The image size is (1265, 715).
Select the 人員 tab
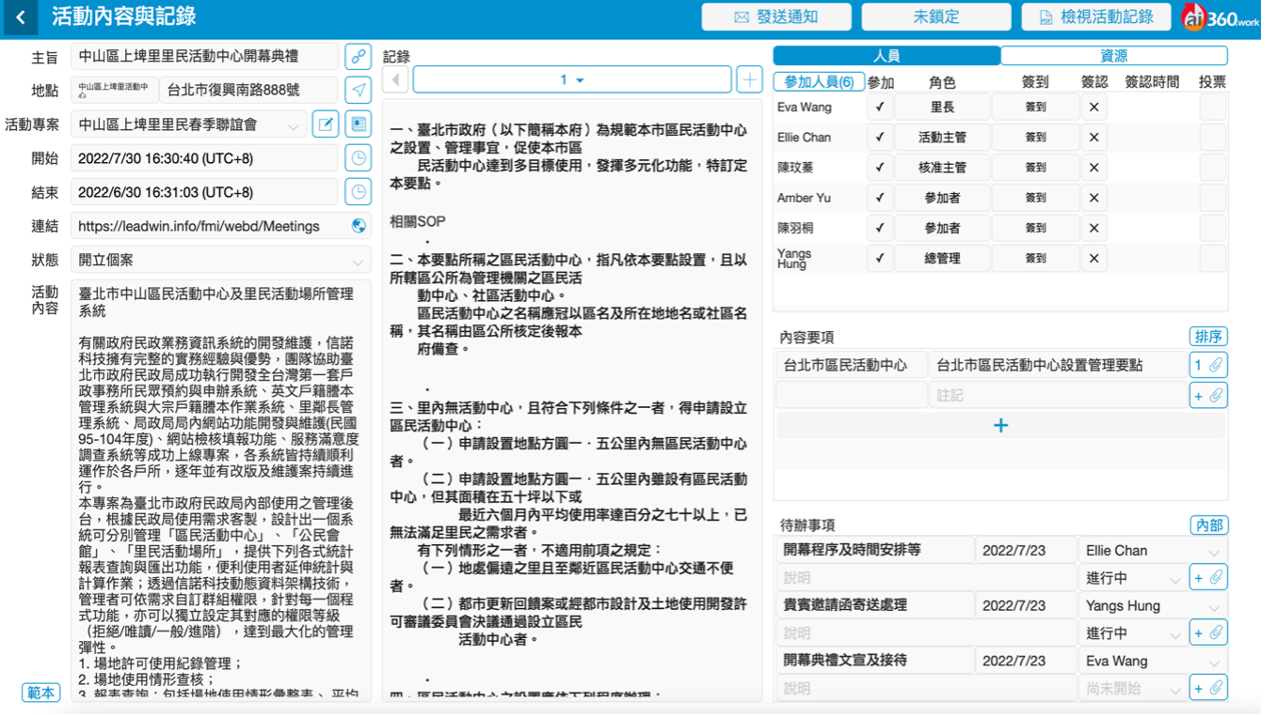point(886,56)
